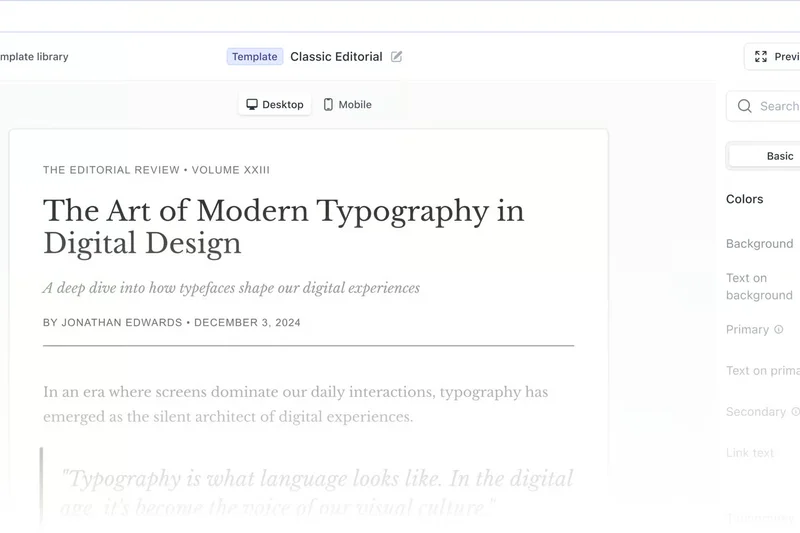Switch to the Mobile view
This screenshot has width=800, height=533.
pos(347,105)
